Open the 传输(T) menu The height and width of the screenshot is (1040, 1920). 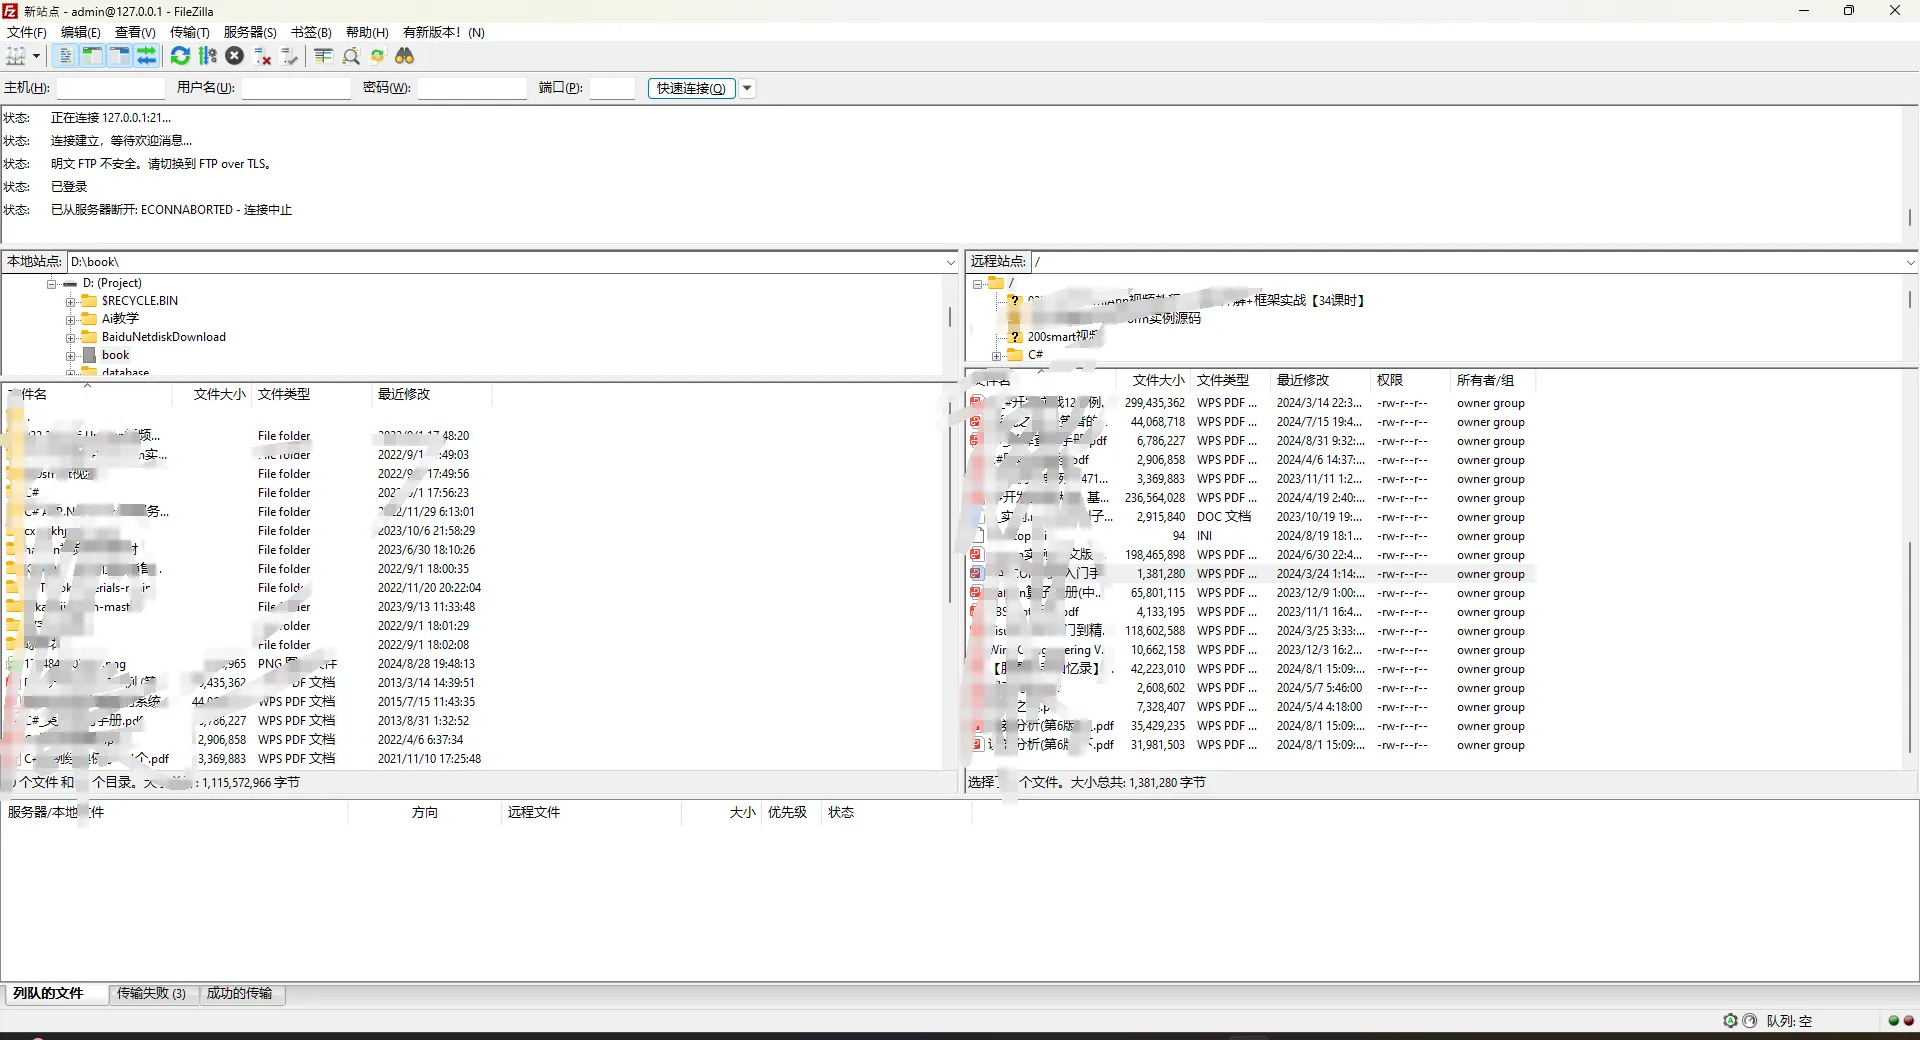tap(189, 32)
